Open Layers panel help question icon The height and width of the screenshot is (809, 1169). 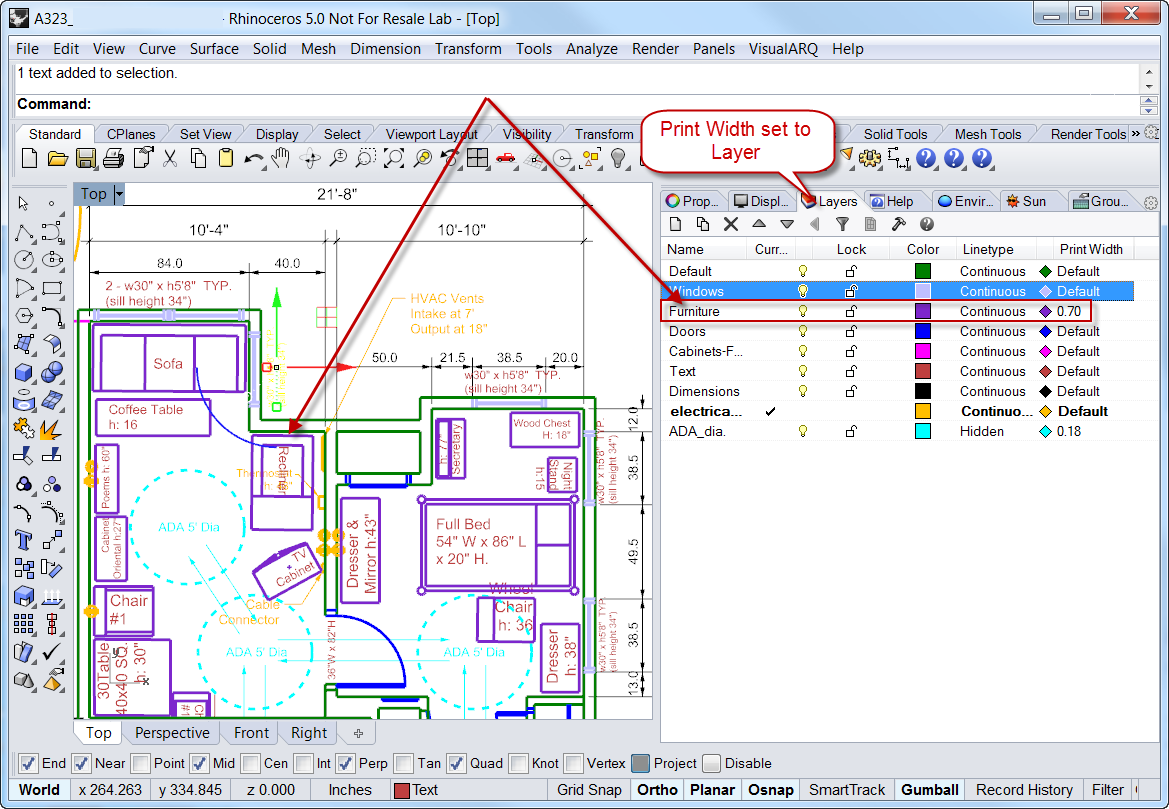[x=927, y=224]
